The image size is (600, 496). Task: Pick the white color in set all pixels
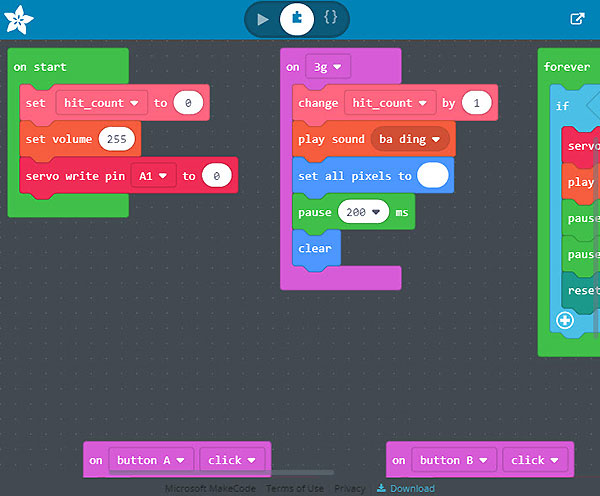pyautogui.click(x=432, y=176)
